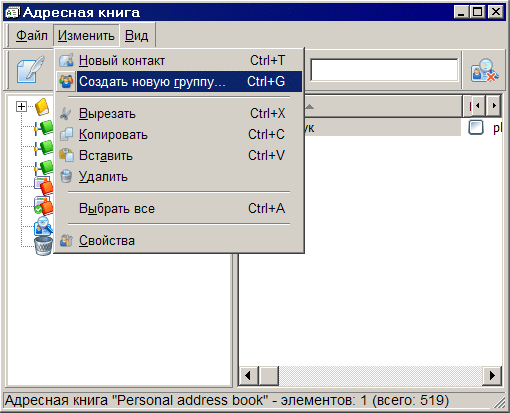Select the yellow address book tree icon
Viewport: 510px width, 413px height.
pos(43,107)
